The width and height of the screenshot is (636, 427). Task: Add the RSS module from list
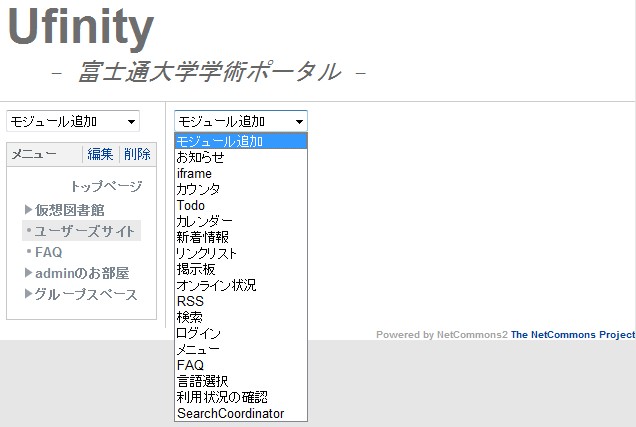tap(241, 301)
